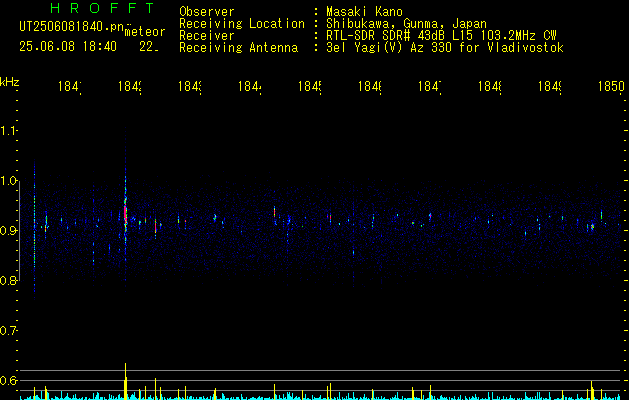Viewport: 629px width, 400px height.
Task: Select the date stamp 25.06.08 18:40
Action: (68, 47)
